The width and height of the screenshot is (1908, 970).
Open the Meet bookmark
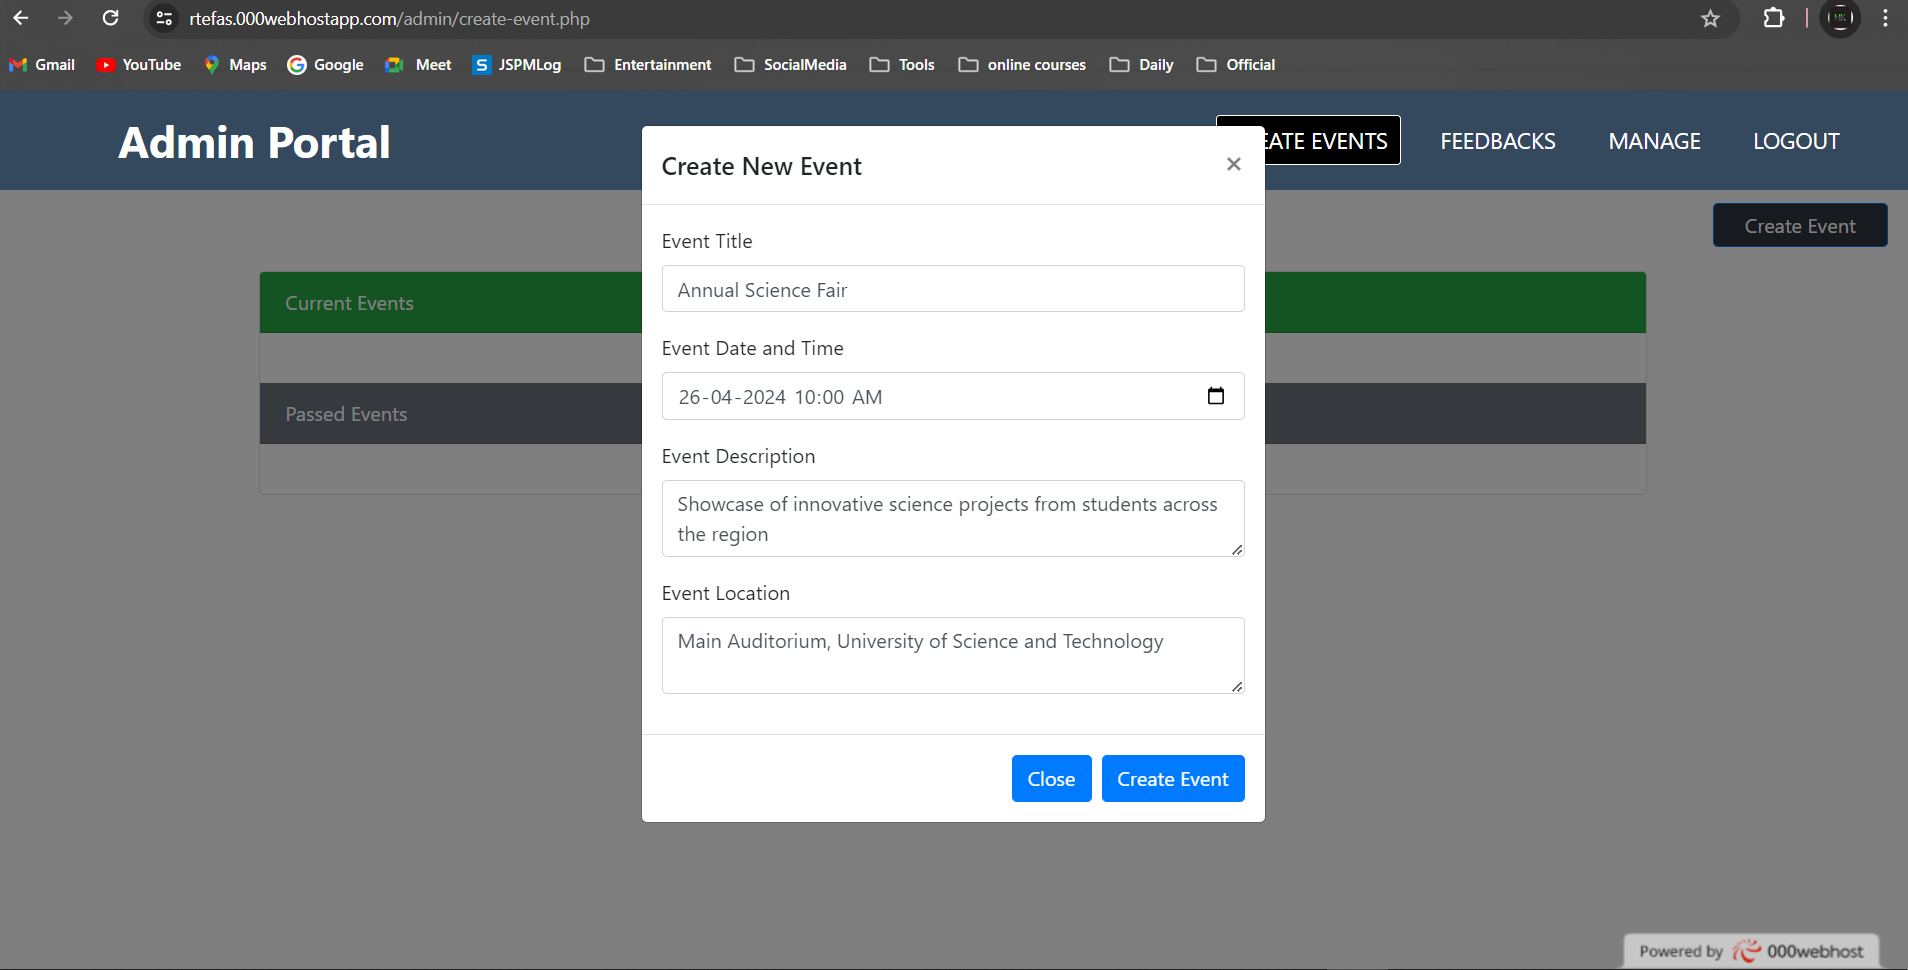[418, 64]
